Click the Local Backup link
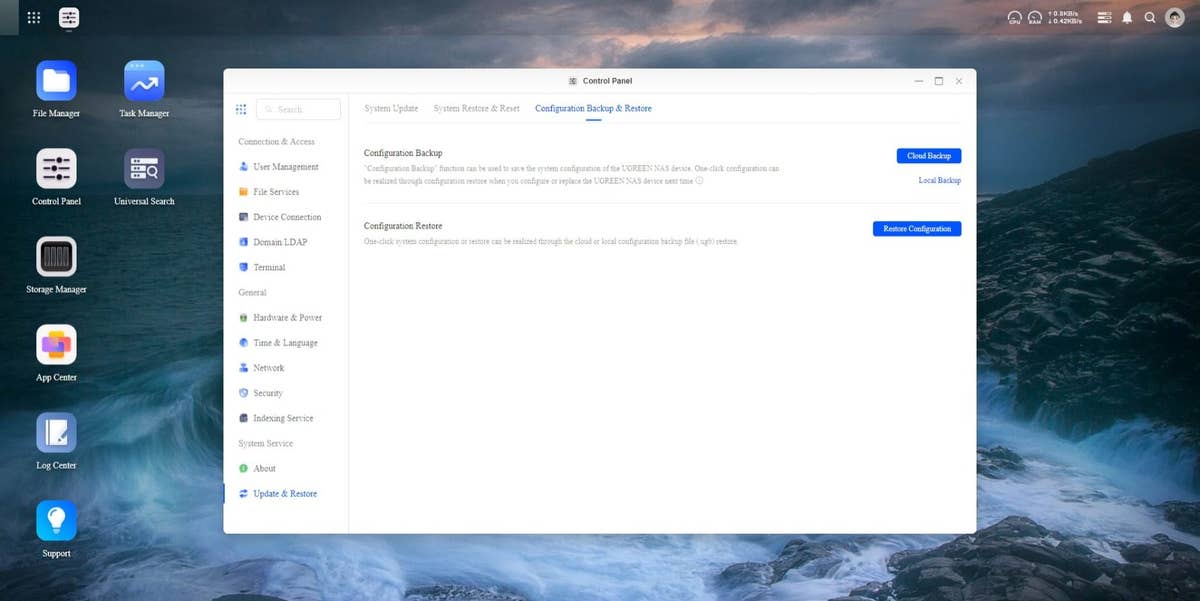This screenshot has height=601, width=1200. [939, 181]
